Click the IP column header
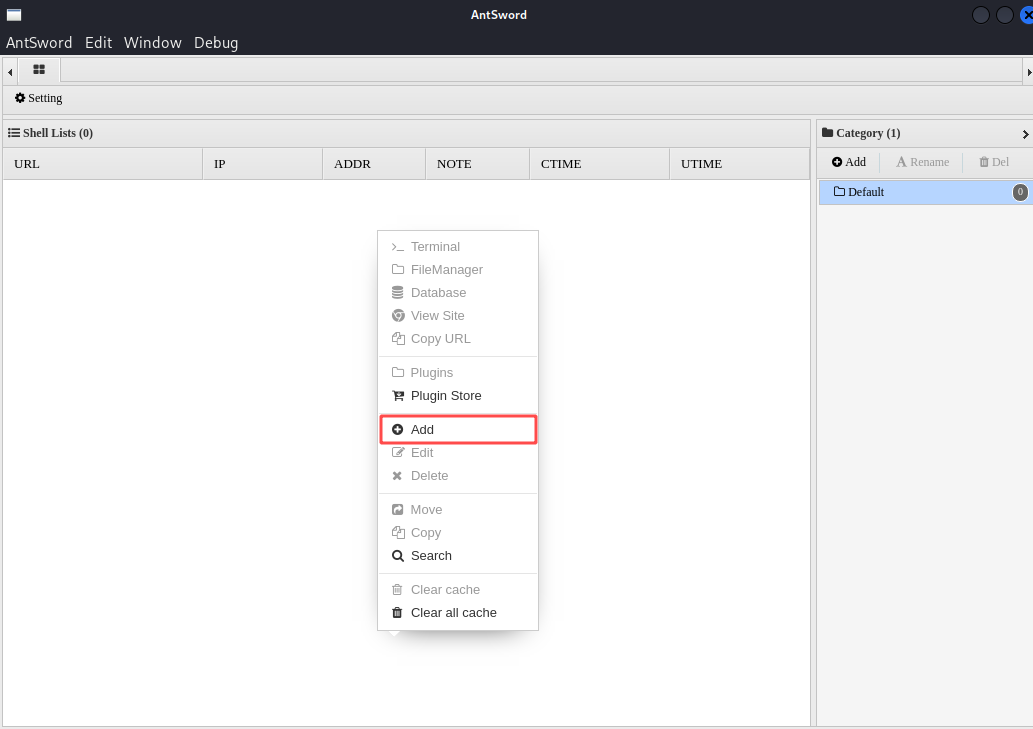This screenshot has height=729, width=1033. [262, 164]
